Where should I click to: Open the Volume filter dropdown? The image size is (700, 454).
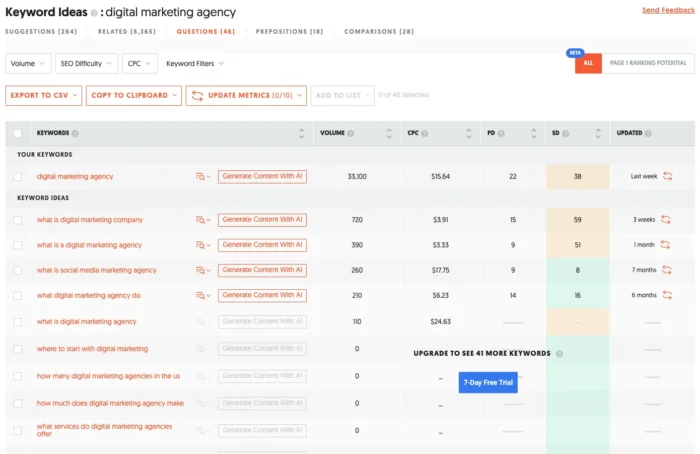coord(28,63)
